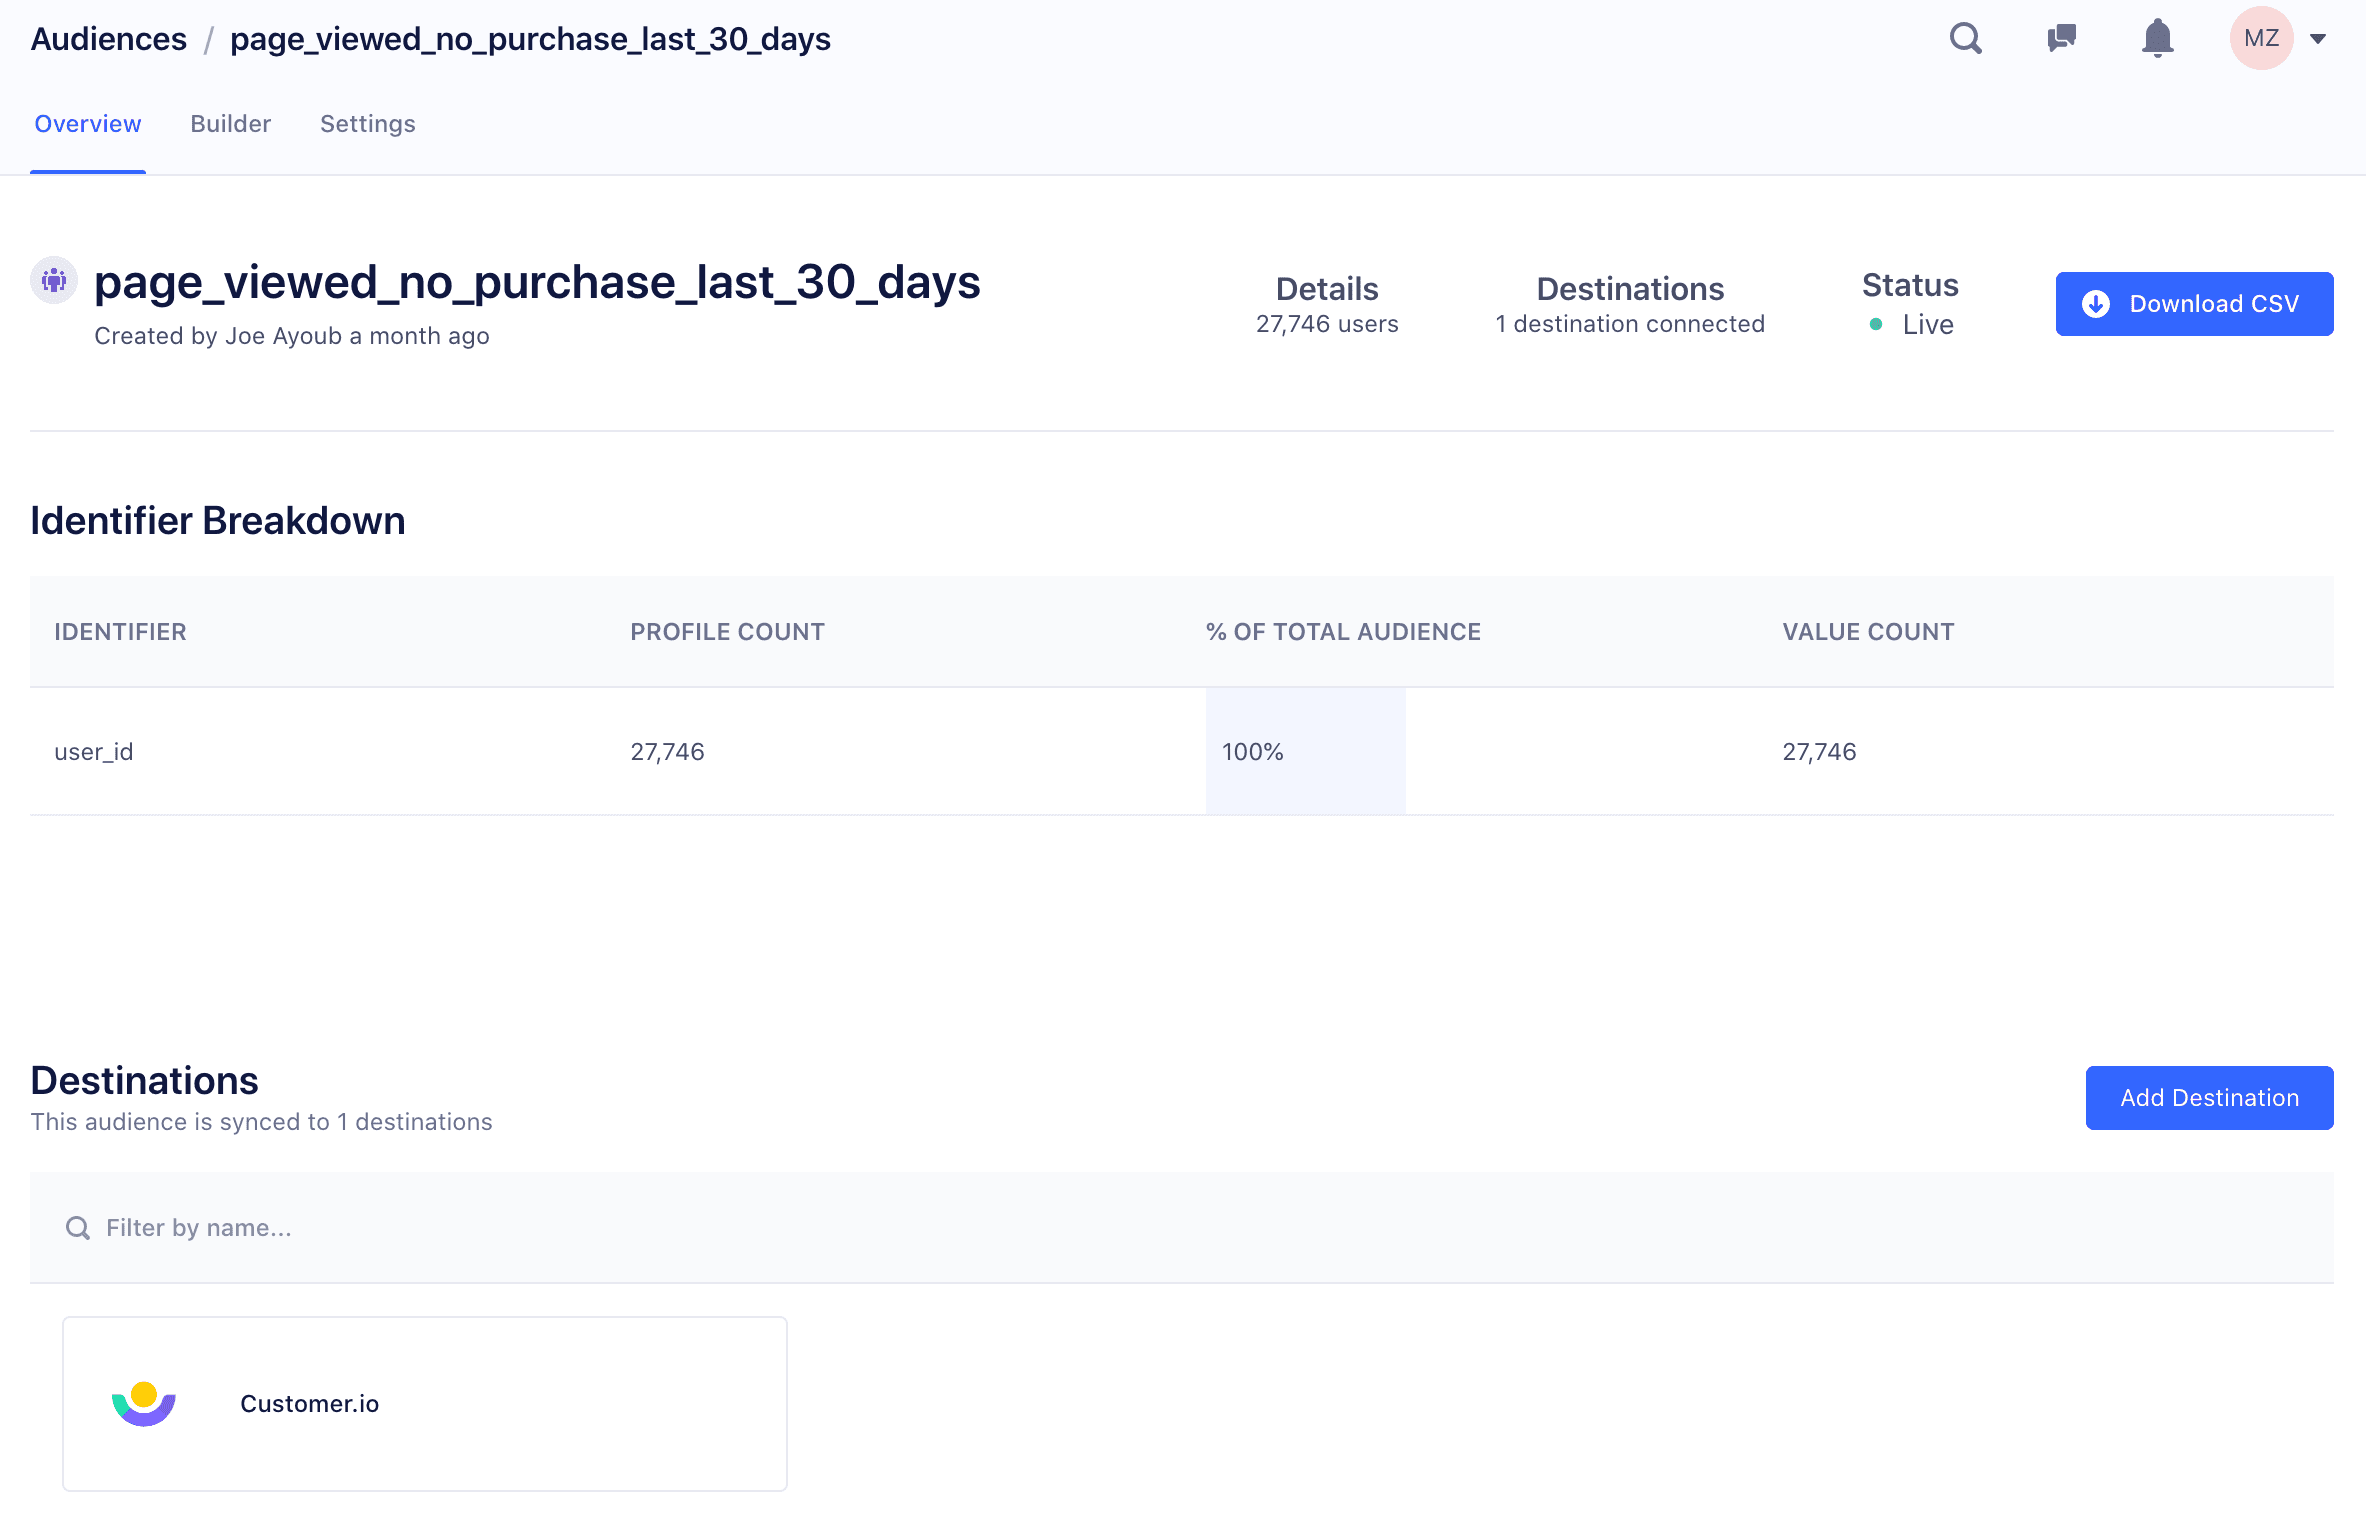
Task: Select the Overview tab
Action: point(87,123)
